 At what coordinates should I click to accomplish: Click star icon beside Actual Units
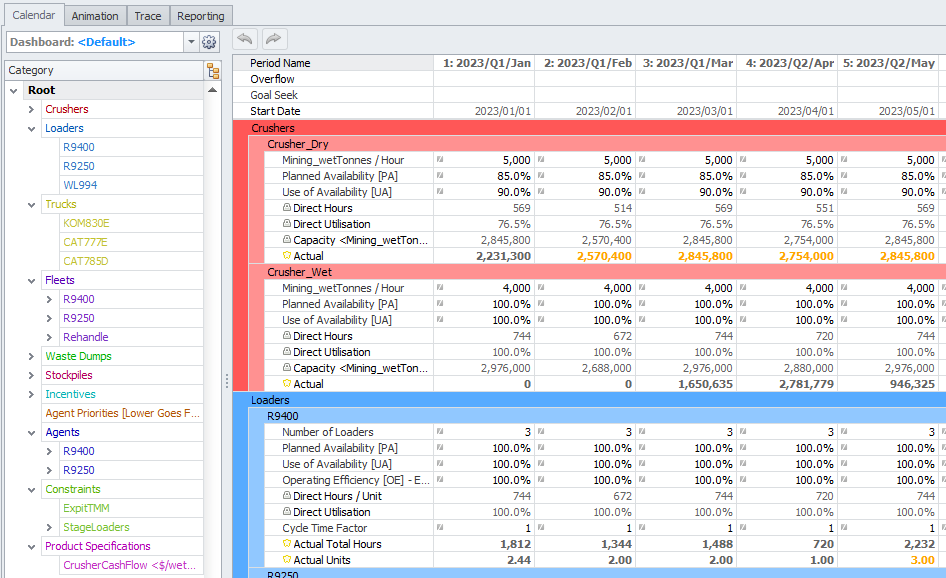(287, 560)
